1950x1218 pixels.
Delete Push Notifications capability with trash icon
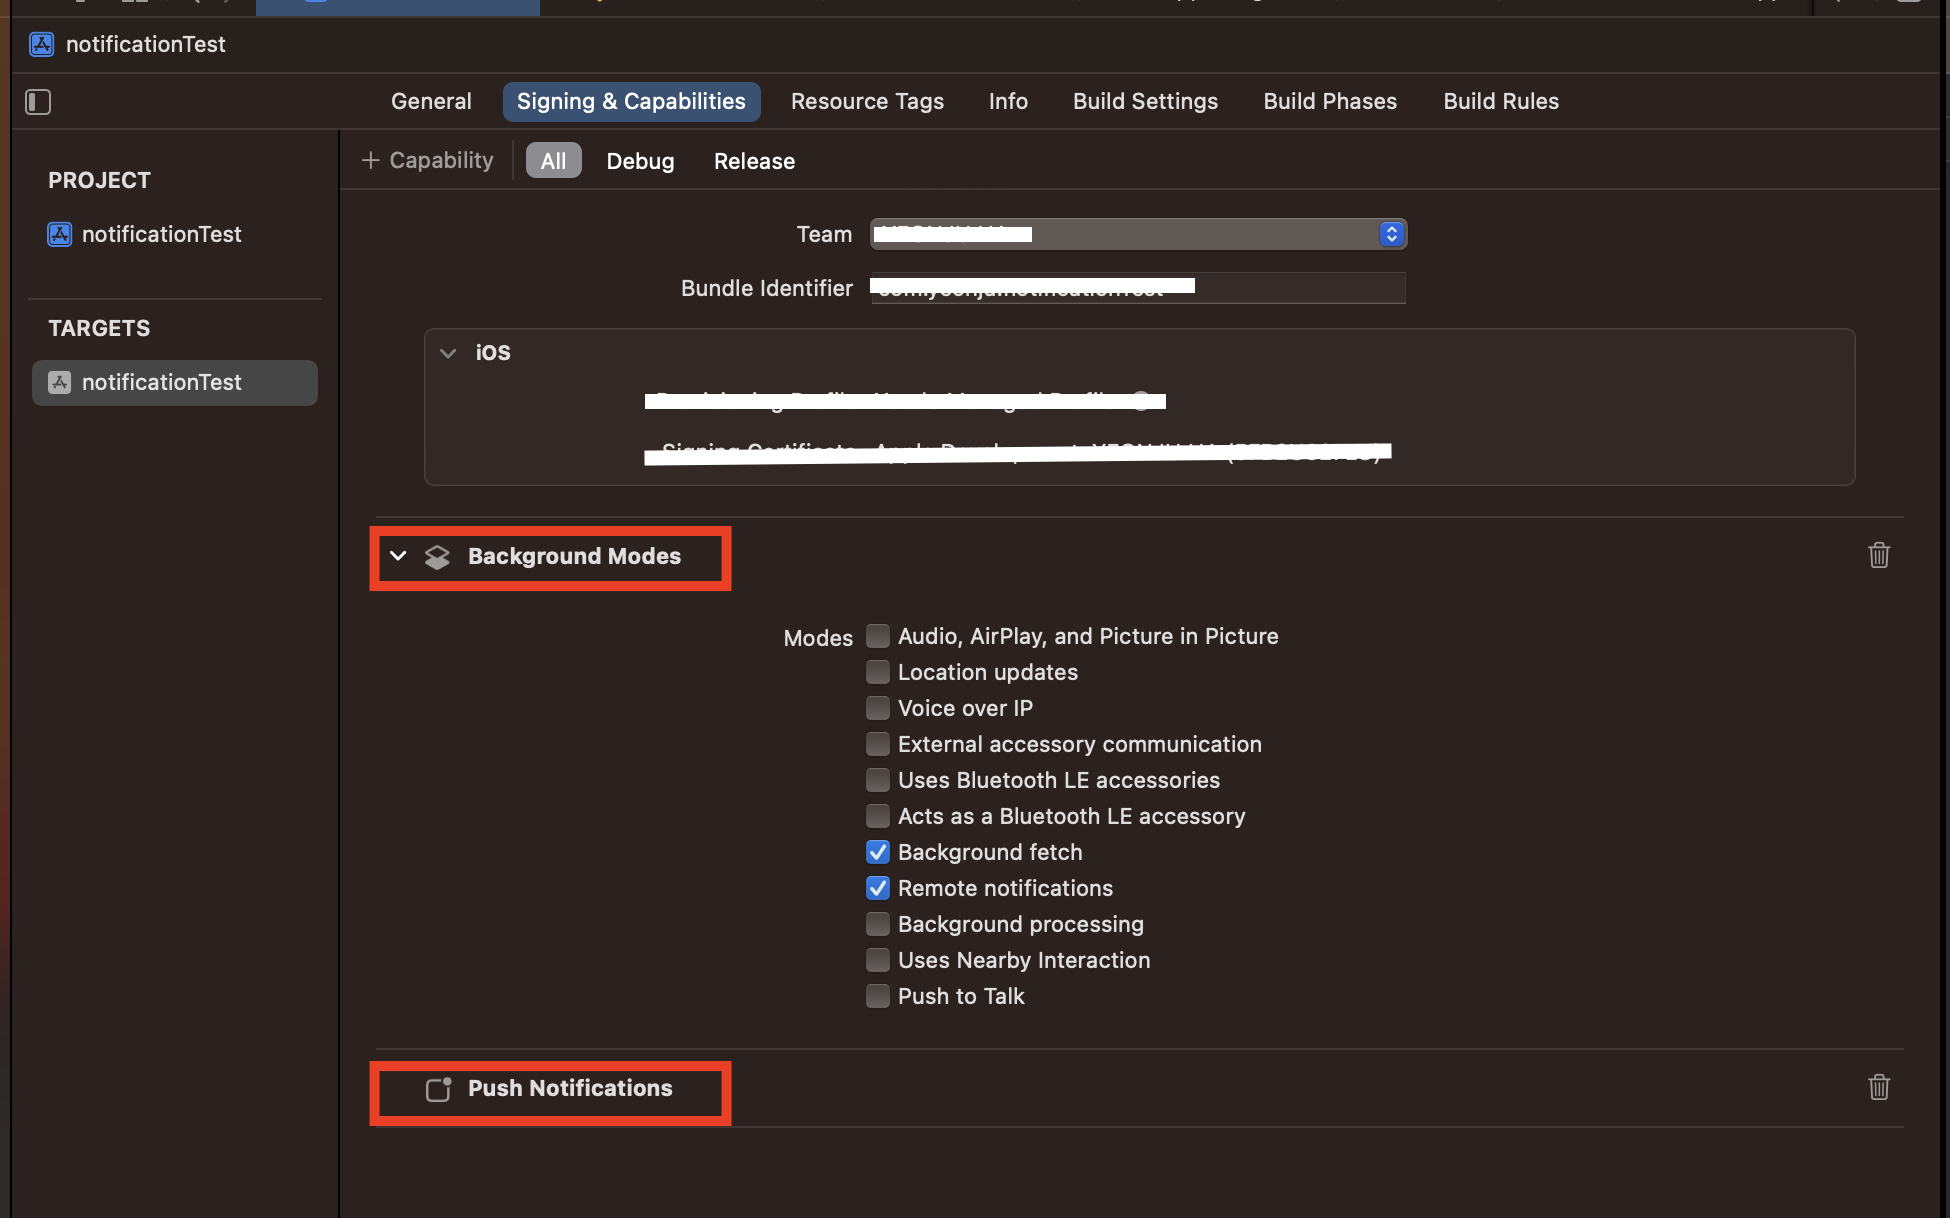click(x=1878, y=1087)
